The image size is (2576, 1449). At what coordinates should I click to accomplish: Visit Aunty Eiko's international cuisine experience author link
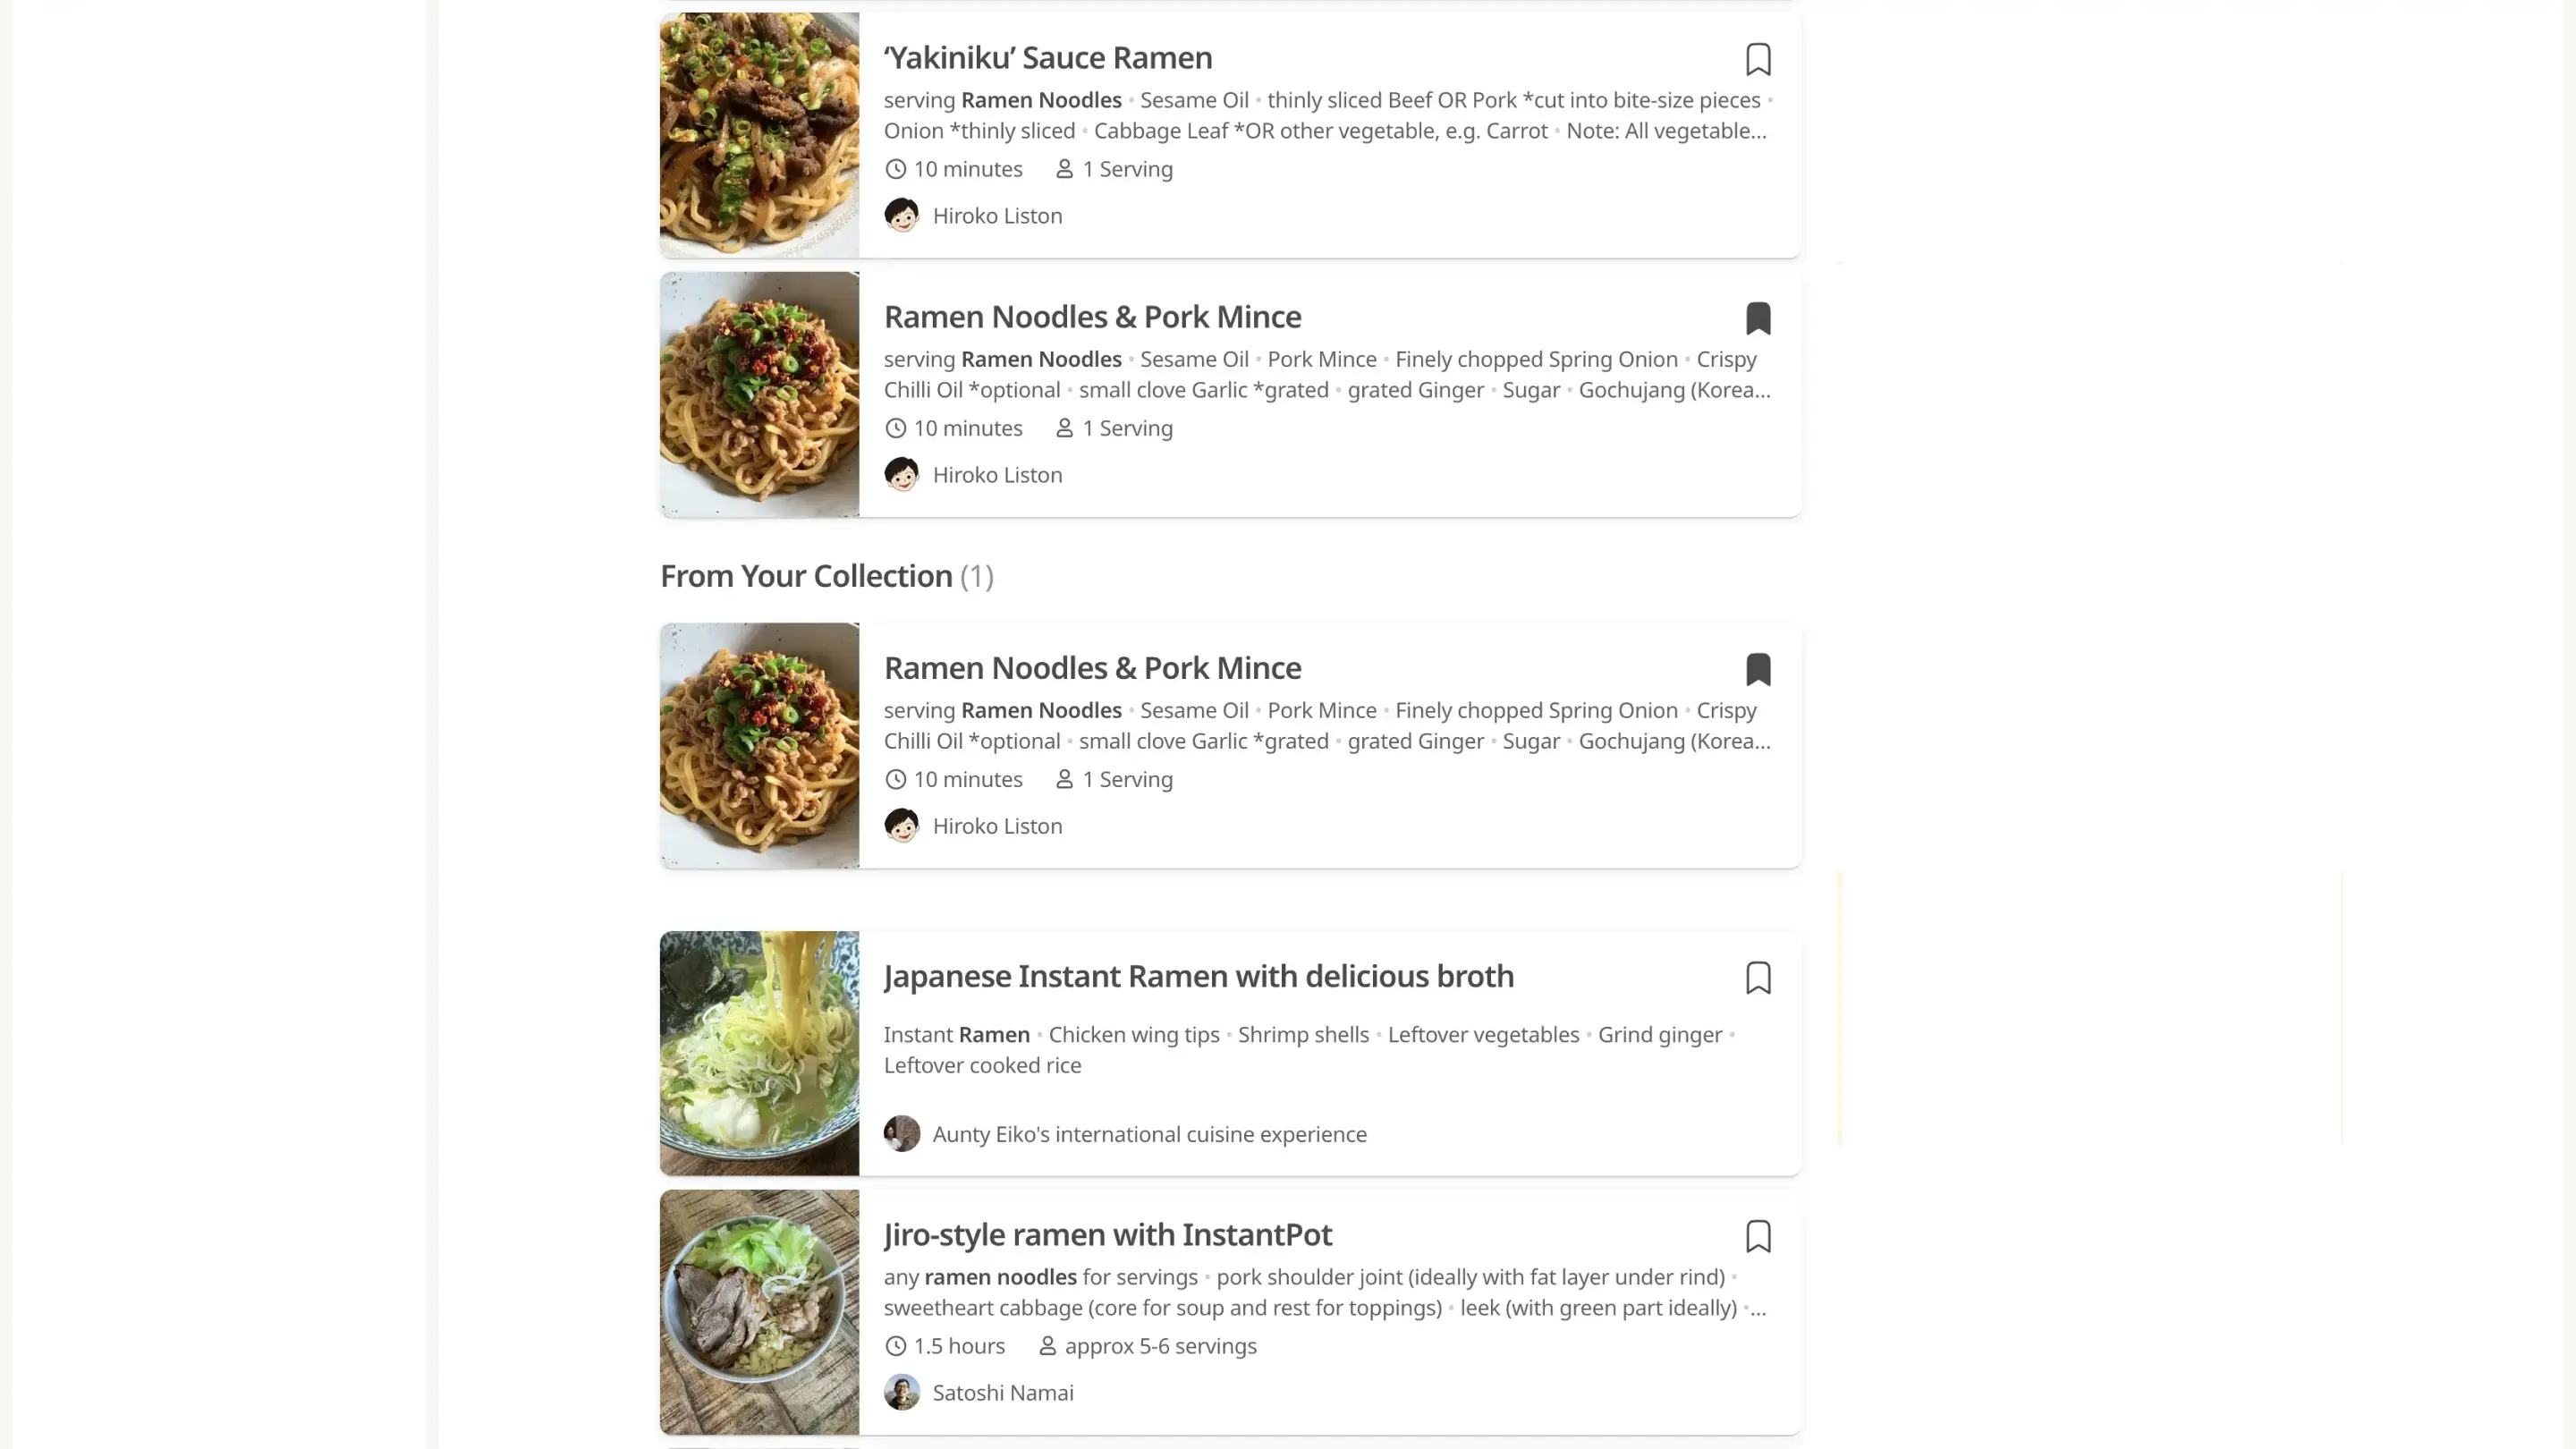[1149, 1134]
